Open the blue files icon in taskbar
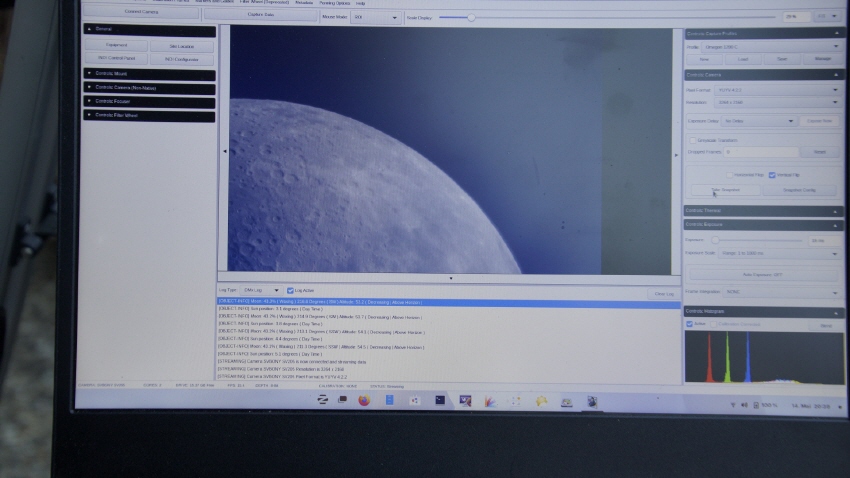Viewport: 850px width, 478px height. pyautogui.click(x=389, y=401)
